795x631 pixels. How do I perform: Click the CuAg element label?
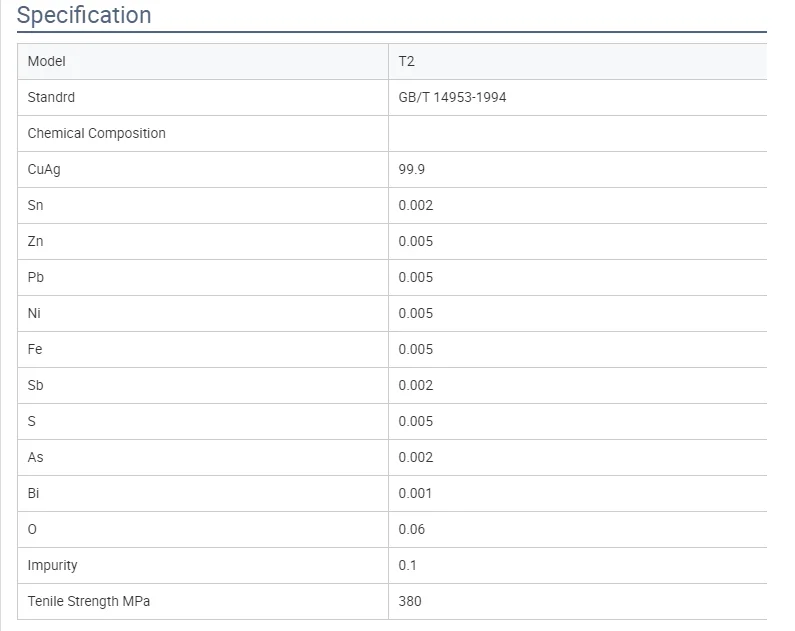[44, 169]
